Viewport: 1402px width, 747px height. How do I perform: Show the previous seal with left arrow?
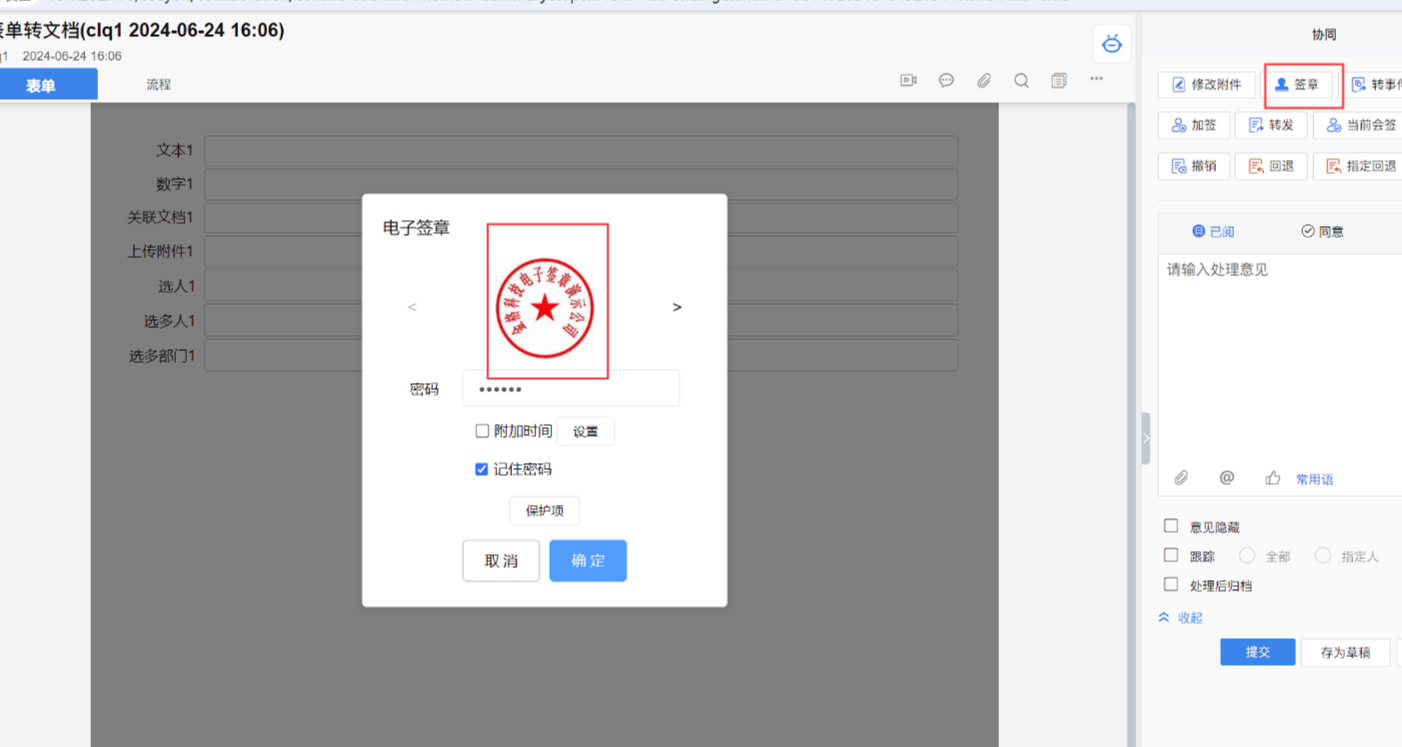[x=412, y=307]
